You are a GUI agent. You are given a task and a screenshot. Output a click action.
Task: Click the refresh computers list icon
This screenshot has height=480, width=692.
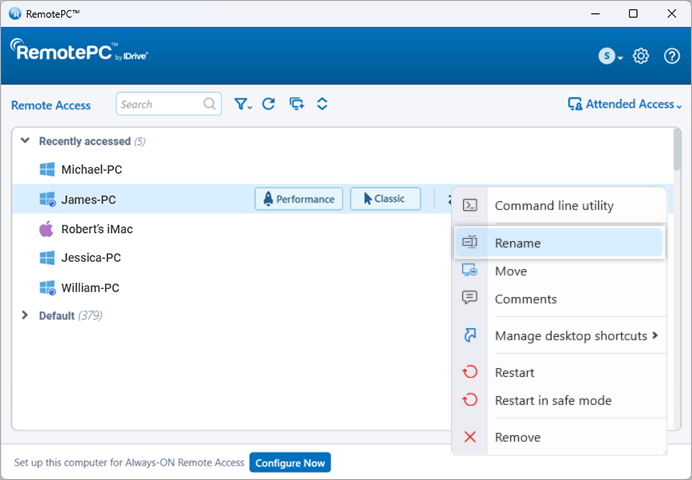pyautogui.click(x=268, y=104)
